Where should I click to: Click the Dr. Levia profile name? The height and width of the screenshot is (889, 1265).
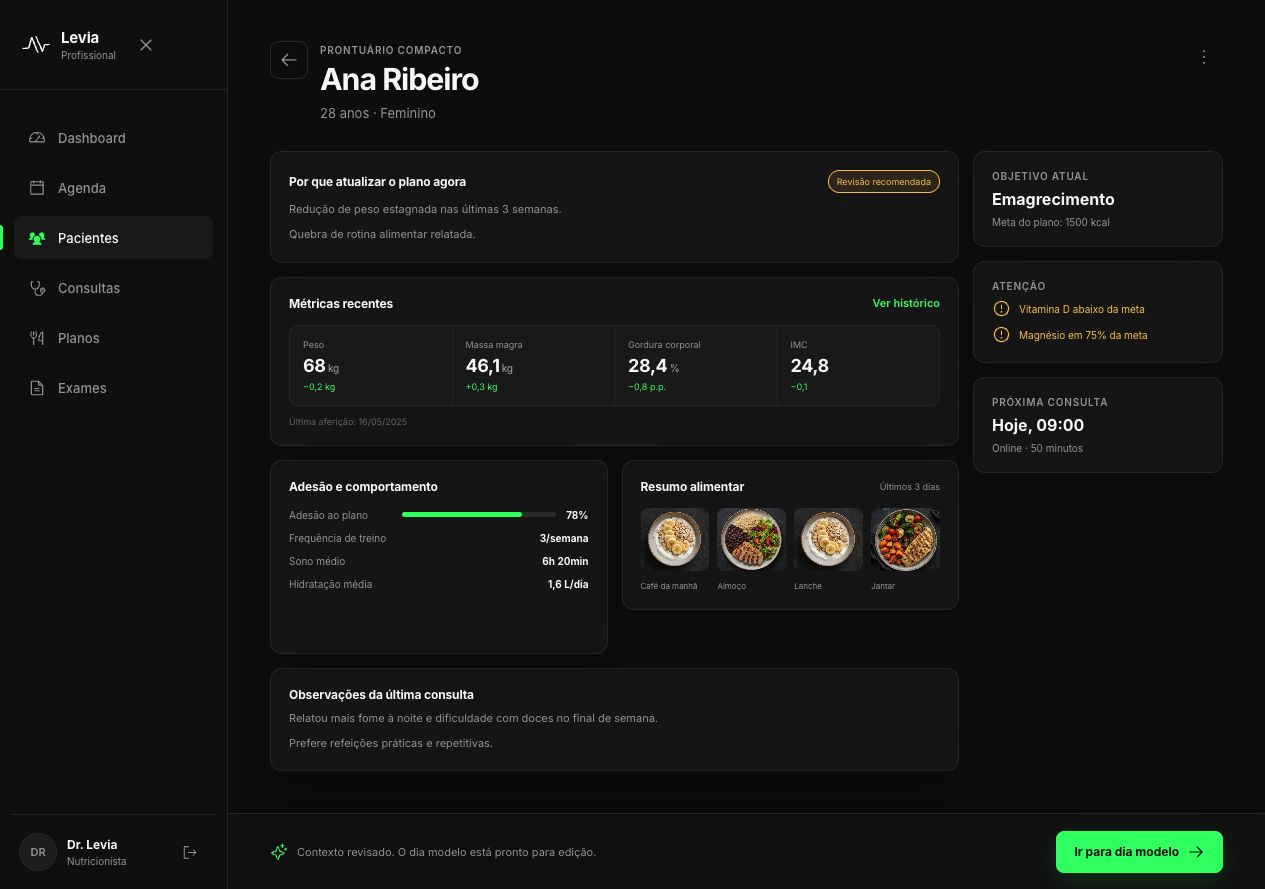[x=92, y=844]
